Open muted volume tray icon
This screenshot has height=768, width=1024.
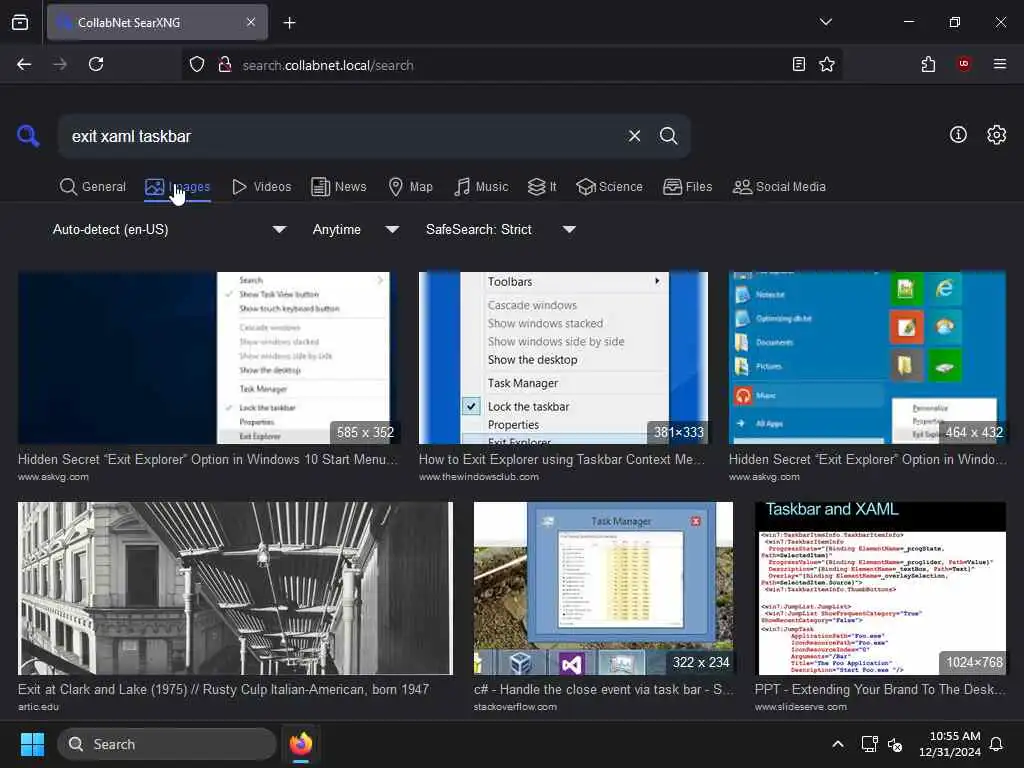pos(895,744)
